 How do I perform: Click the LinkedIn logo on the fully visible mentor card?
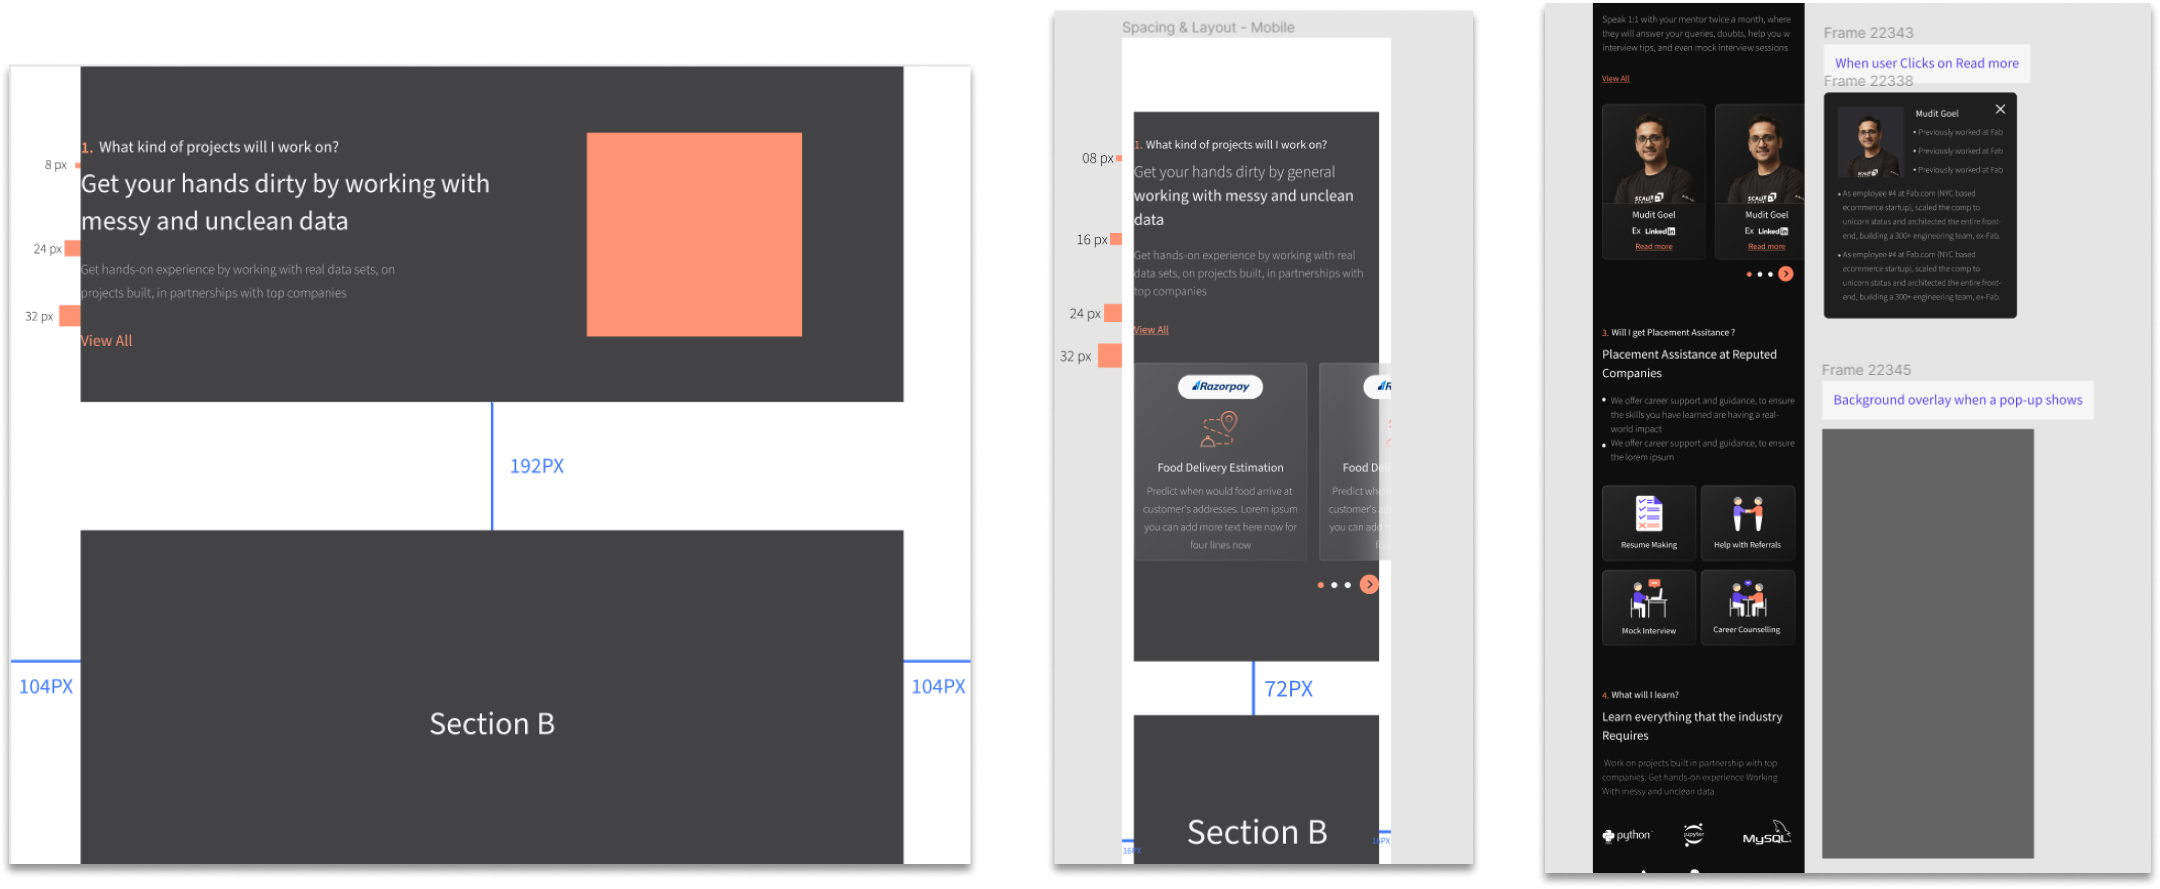tap(1660, 231)
